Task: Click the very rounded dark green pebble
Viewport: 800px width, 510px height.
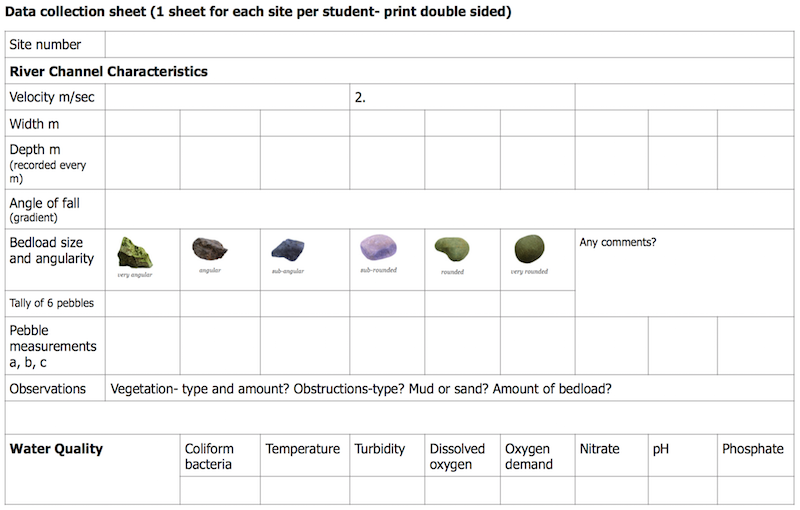Action: point(530,249)
